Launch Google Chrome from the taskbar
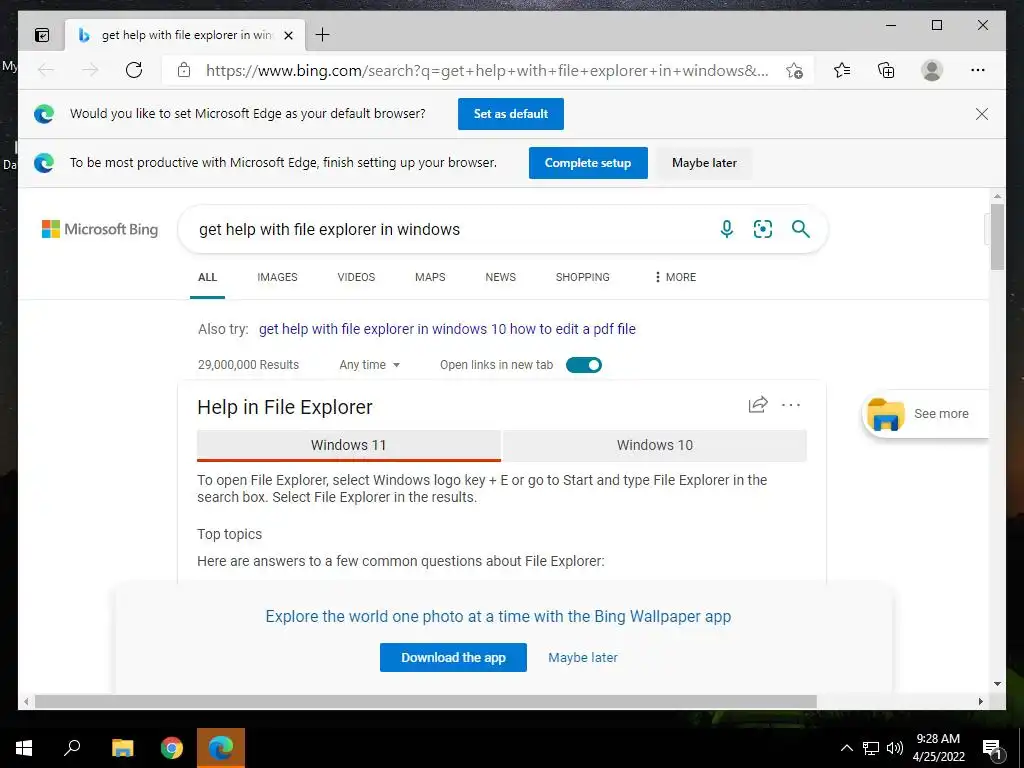1024x768 pixels. (x=172, y=748)
